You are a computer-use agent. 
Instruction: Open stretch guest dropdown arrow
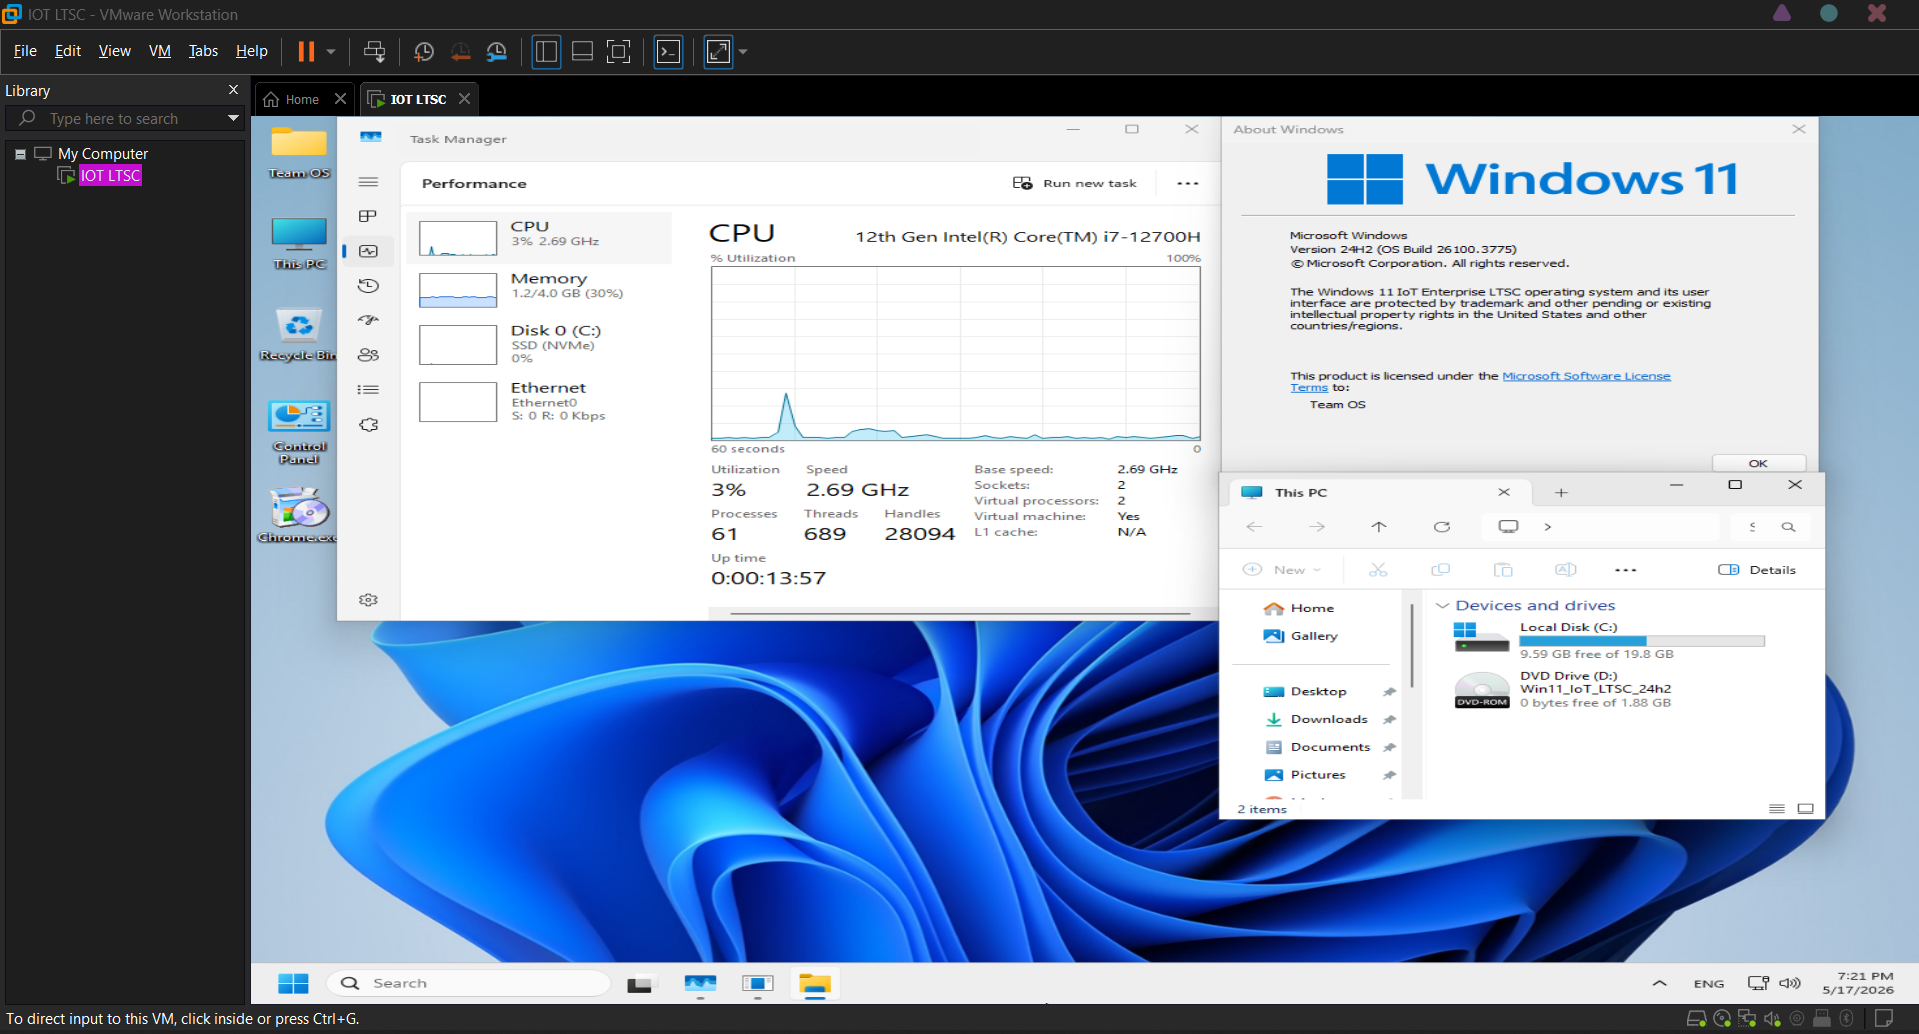click(743, 51)
